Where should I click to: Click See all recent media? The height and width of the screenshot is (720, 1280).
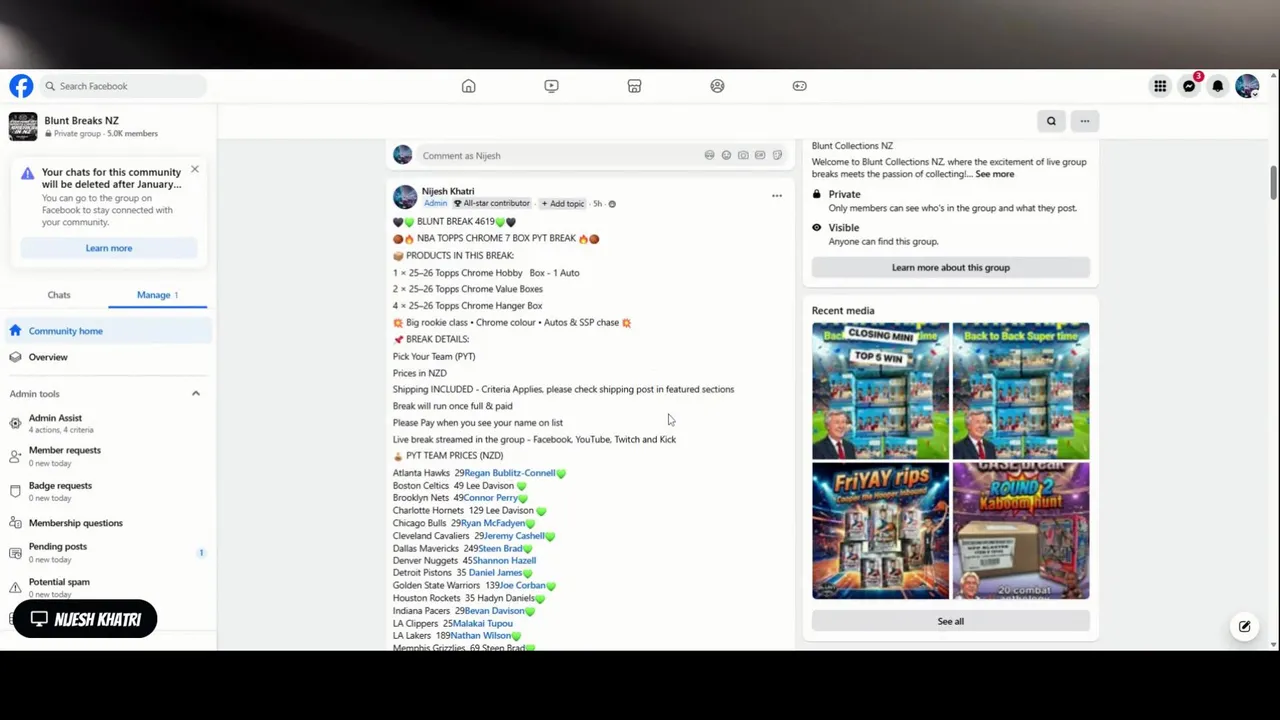pyautogui.click(x=950, y=621)
